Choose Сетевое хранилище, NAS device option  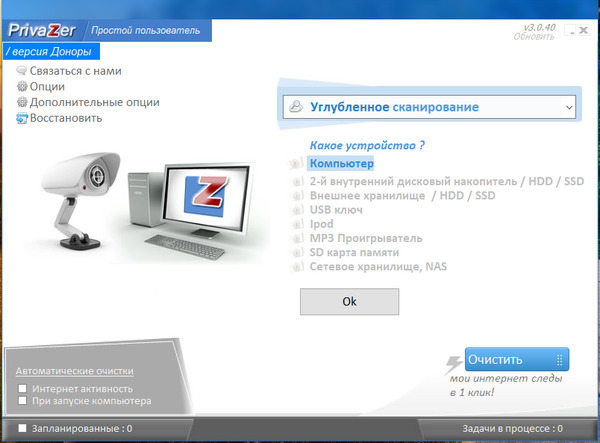[378, 267]
